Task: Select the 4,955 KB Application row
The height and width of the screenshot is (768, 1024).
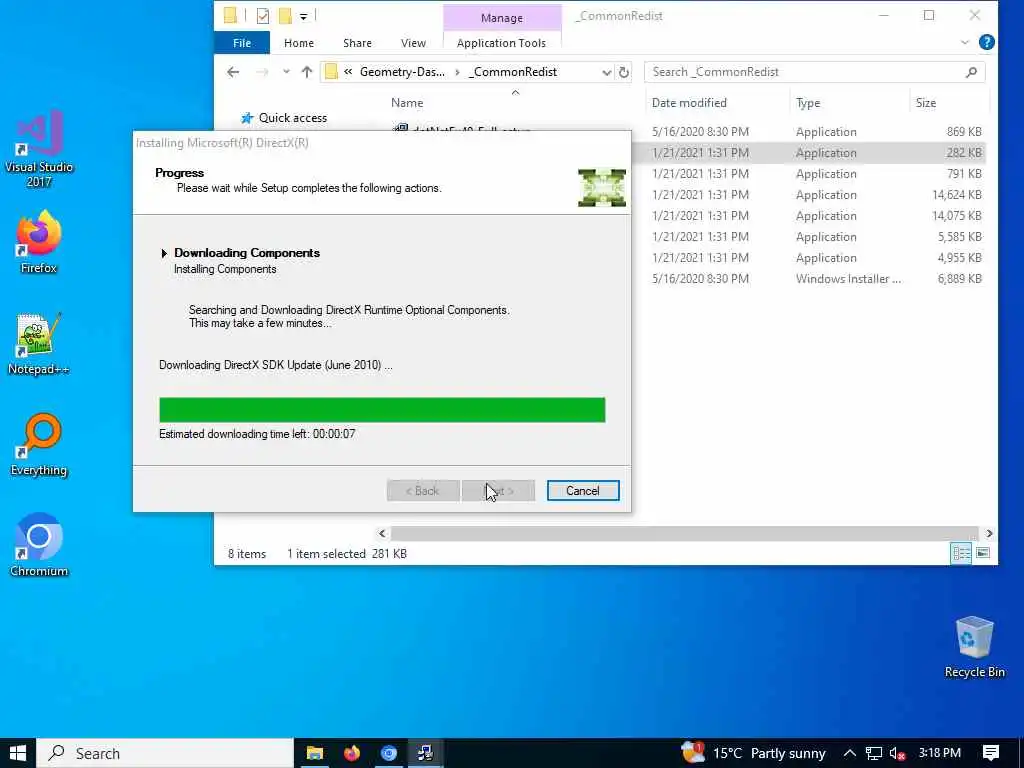Action: [810, 257]
